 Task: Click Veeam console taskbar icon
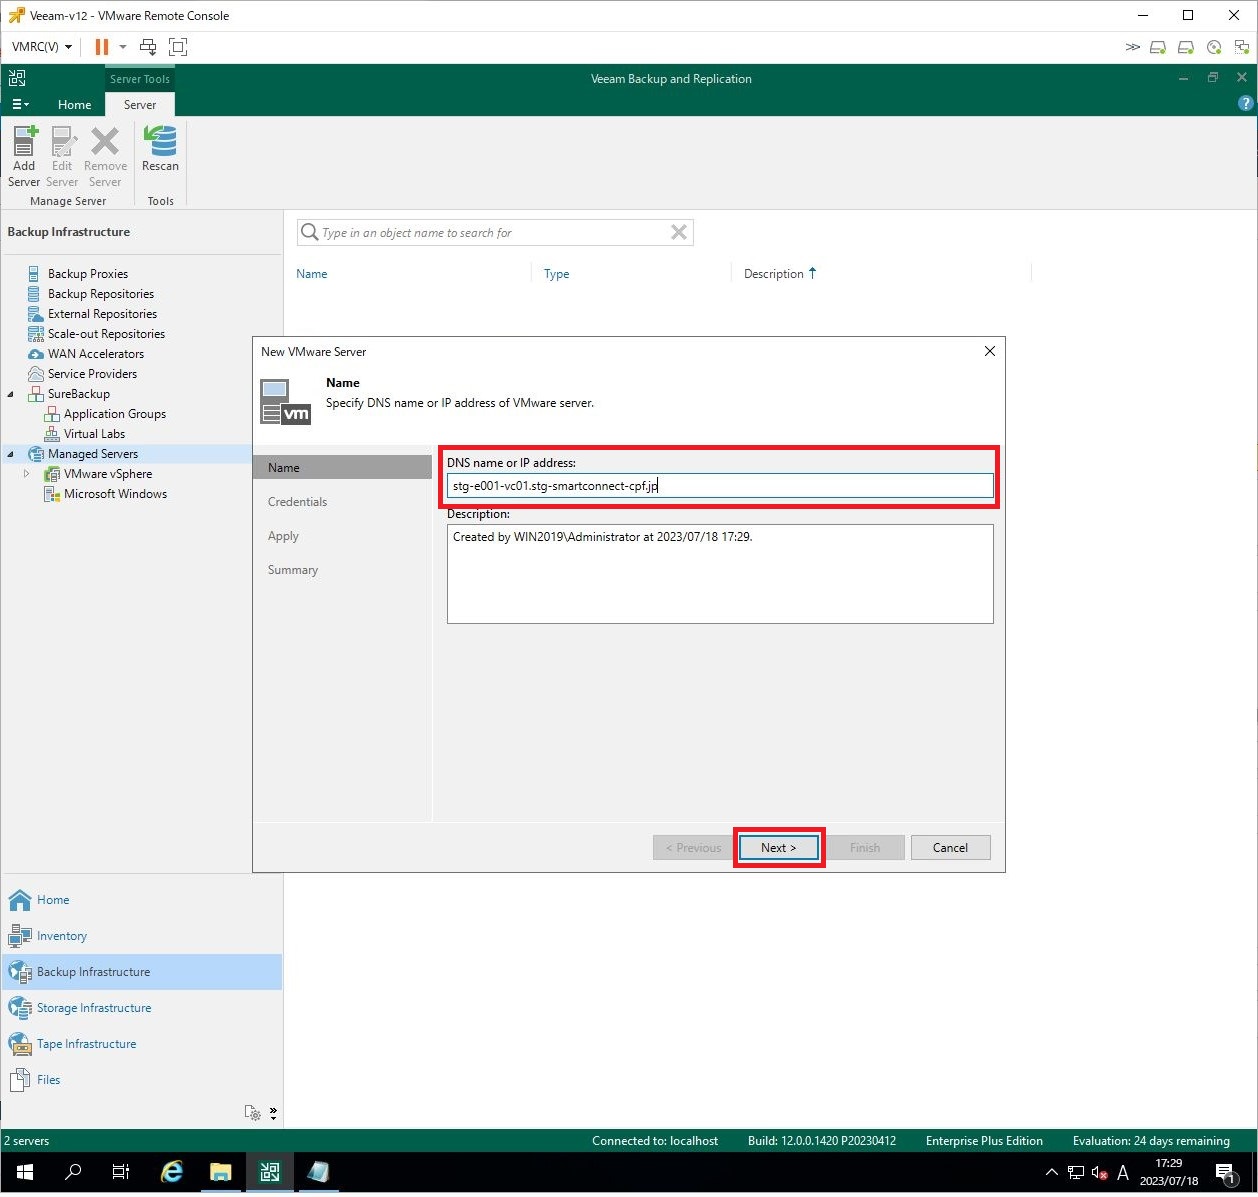point(270,1172)
